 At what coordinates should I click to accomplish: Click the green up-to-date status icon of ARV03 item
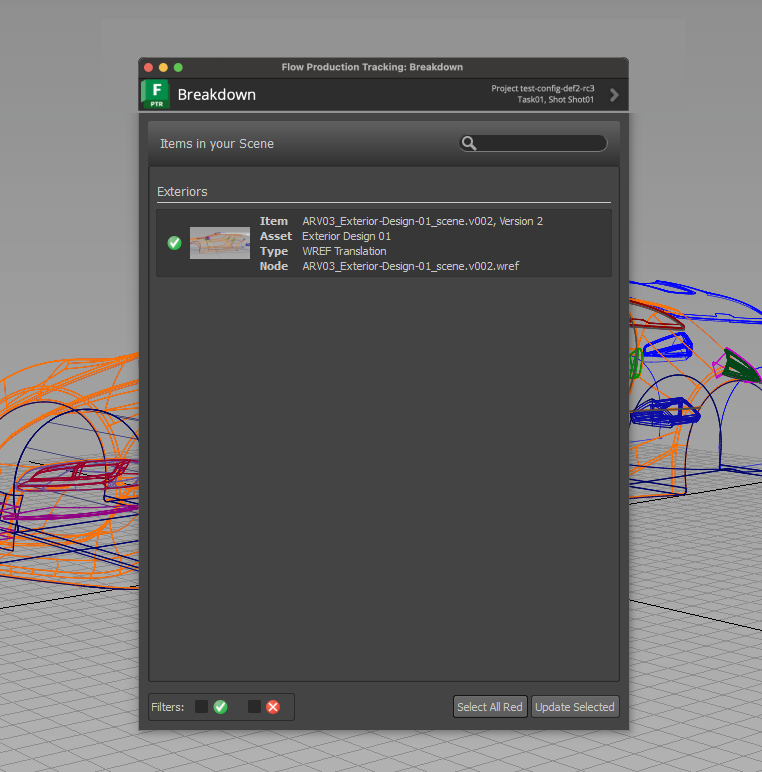(x=174, y=243)
